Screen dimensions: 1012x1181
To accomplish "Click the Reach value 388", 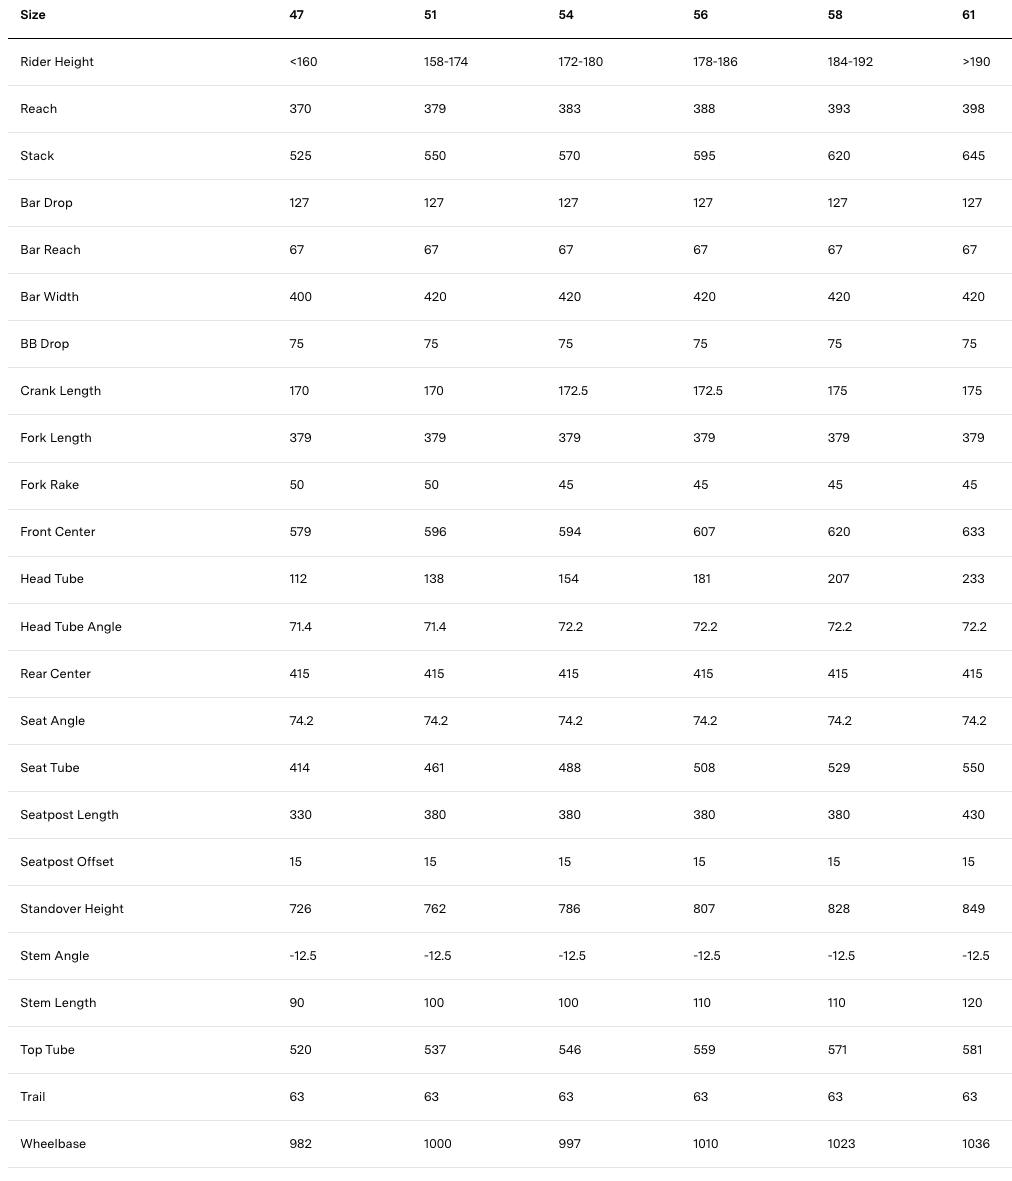I will (704, 109).
